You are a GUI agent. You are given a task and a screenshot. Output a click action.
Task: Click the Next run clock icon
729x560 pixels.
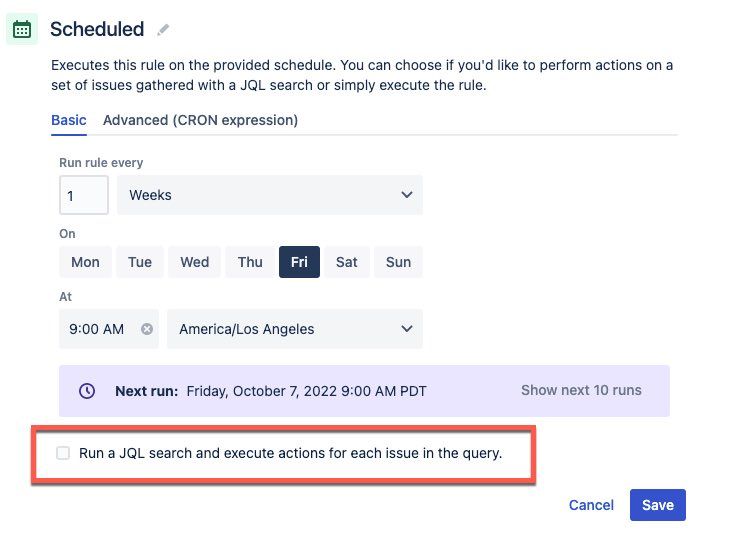pyautogui.click(x=87, y=391)
